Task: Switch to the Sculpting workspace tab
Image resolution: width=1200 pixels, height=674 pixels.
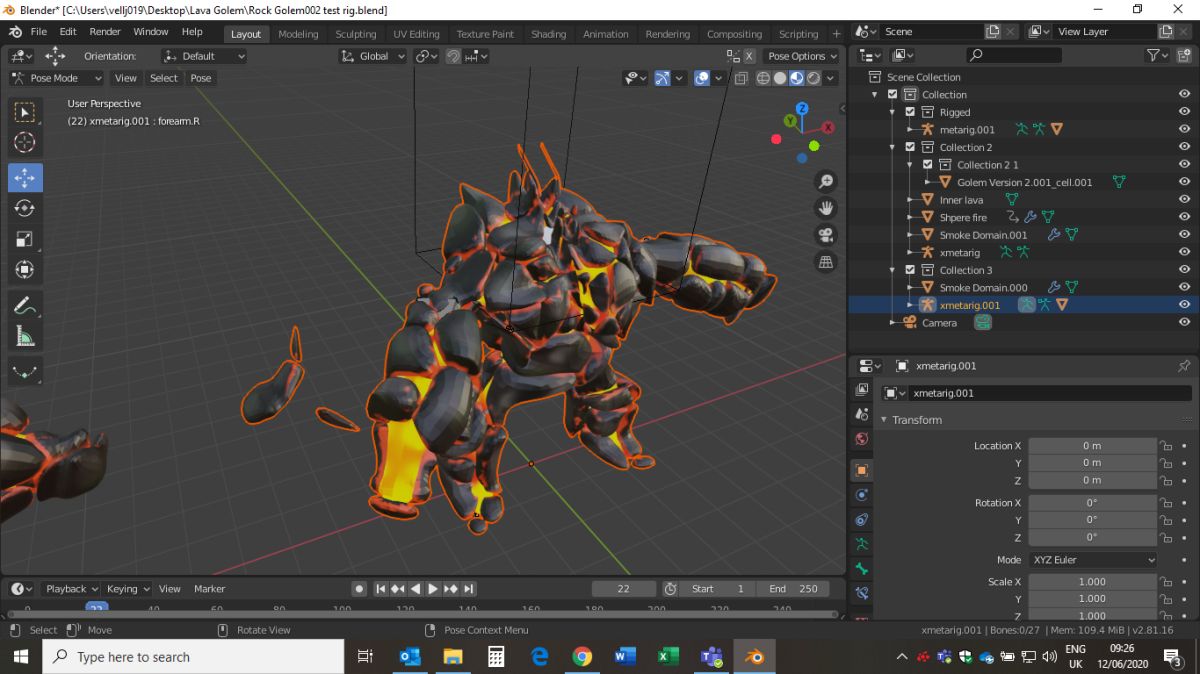Action: coord(355,34)
